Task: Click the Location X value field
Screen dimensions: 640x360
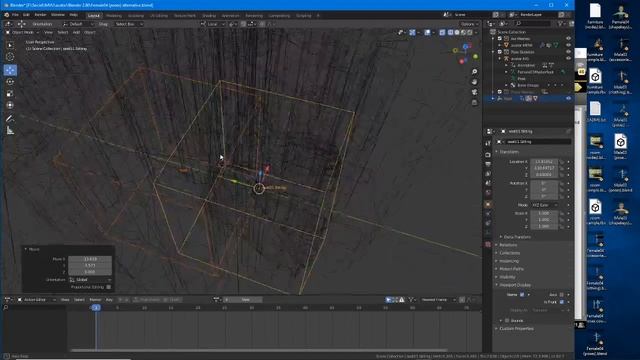Action: pos(544,162)
